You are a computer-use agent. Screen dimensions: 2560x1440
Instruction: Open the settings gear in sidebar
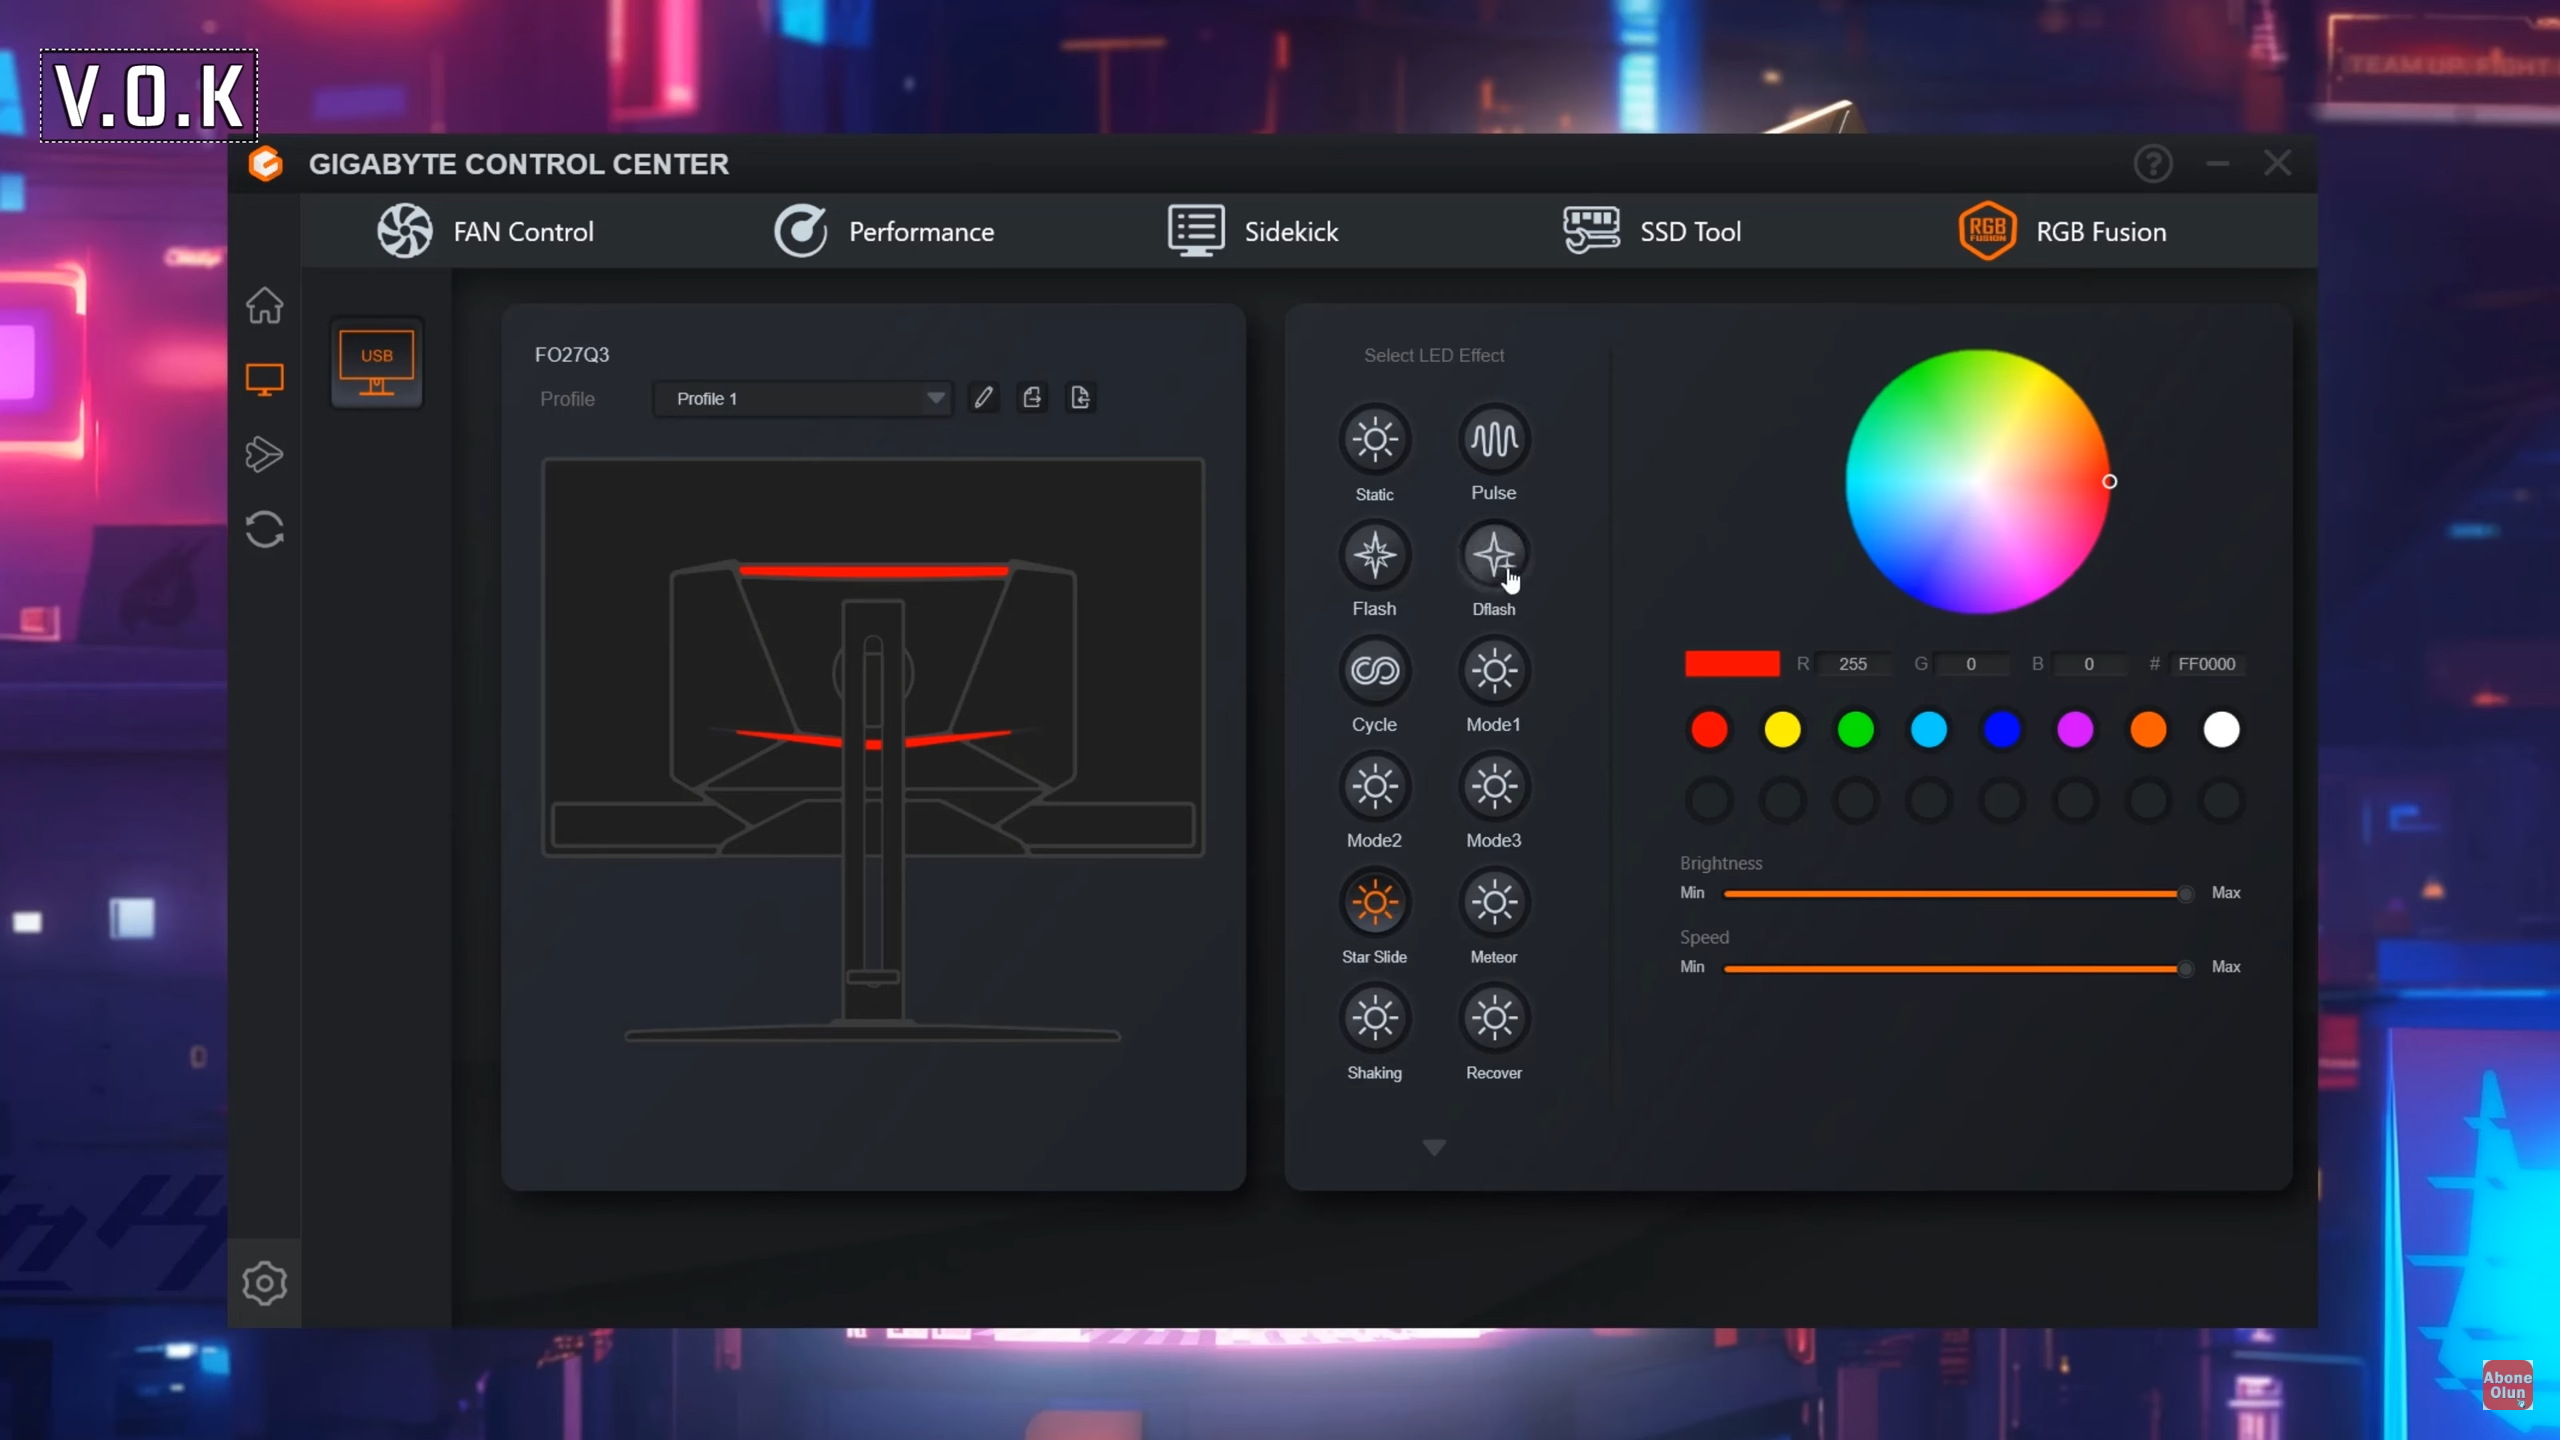click(264, 1283)
